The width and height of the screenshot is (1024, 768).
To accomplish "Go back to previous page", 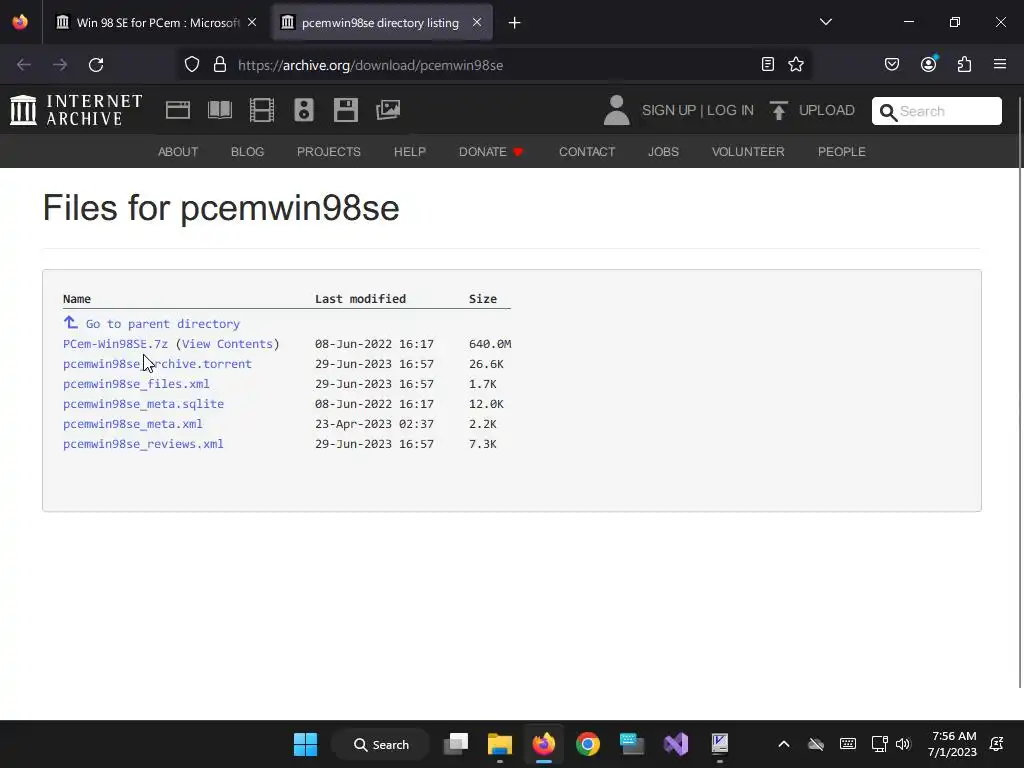I will pyautogui.click(x=24, y=65).
